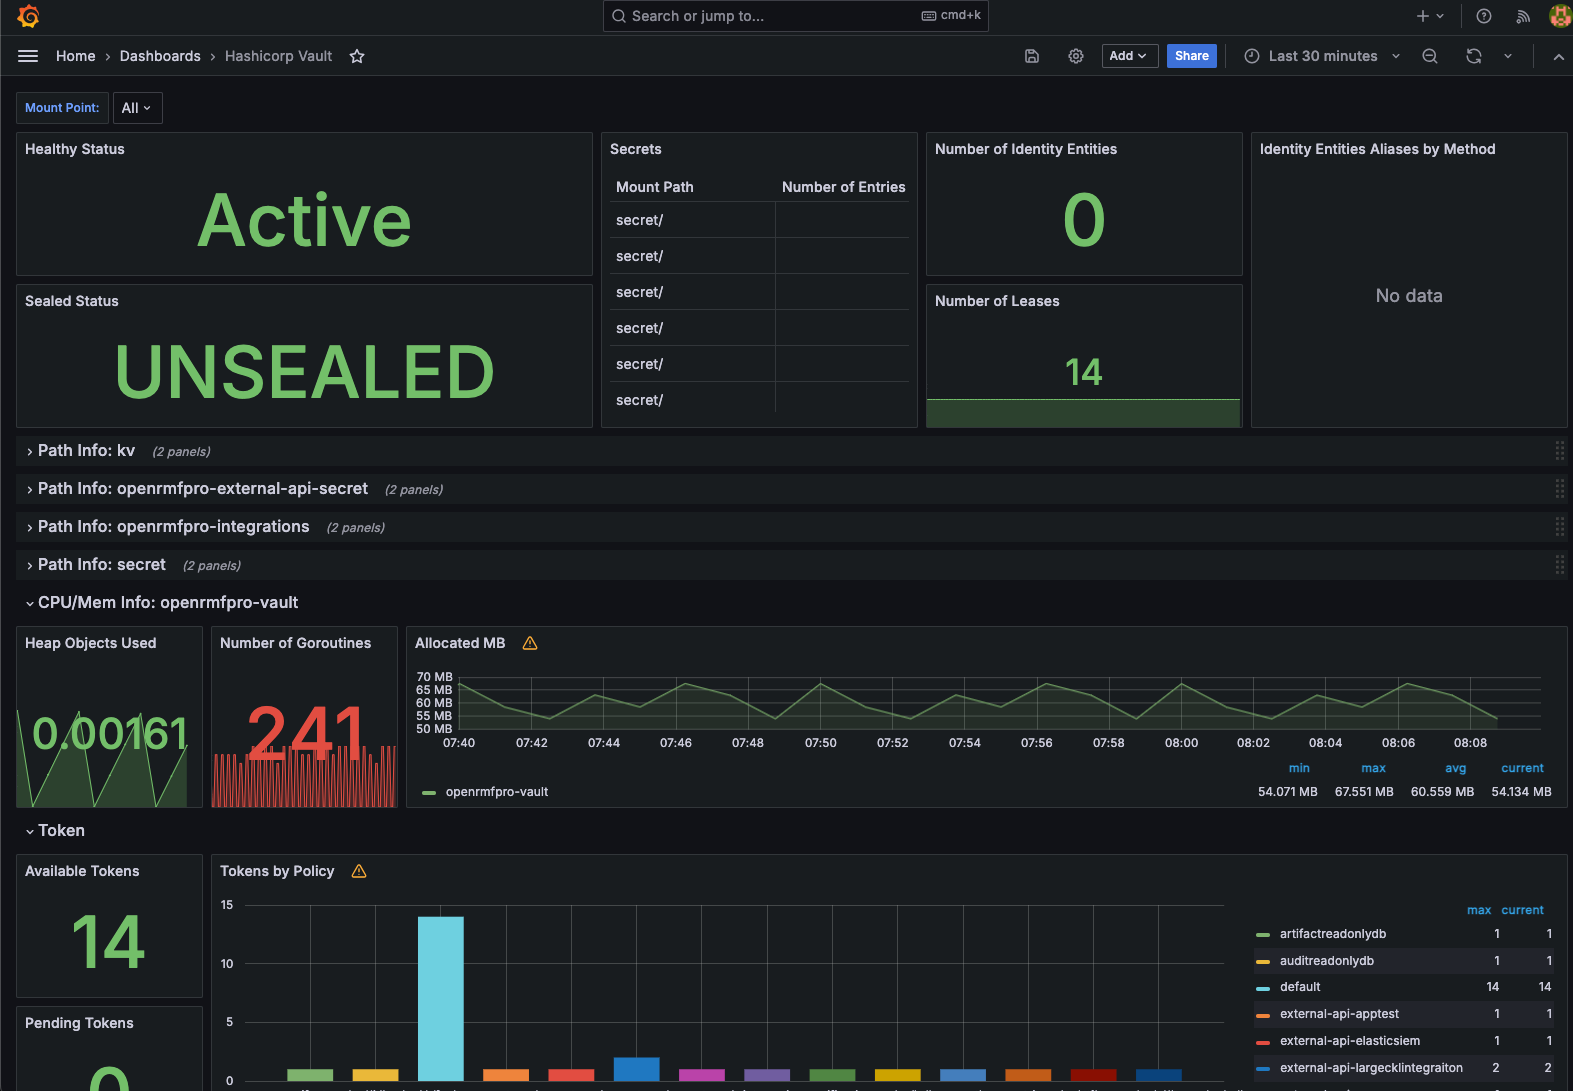Click warning icon on Allocated MB panel
The height and width of the screenshot is (1091, 1573).
click(x=530, y=643)
